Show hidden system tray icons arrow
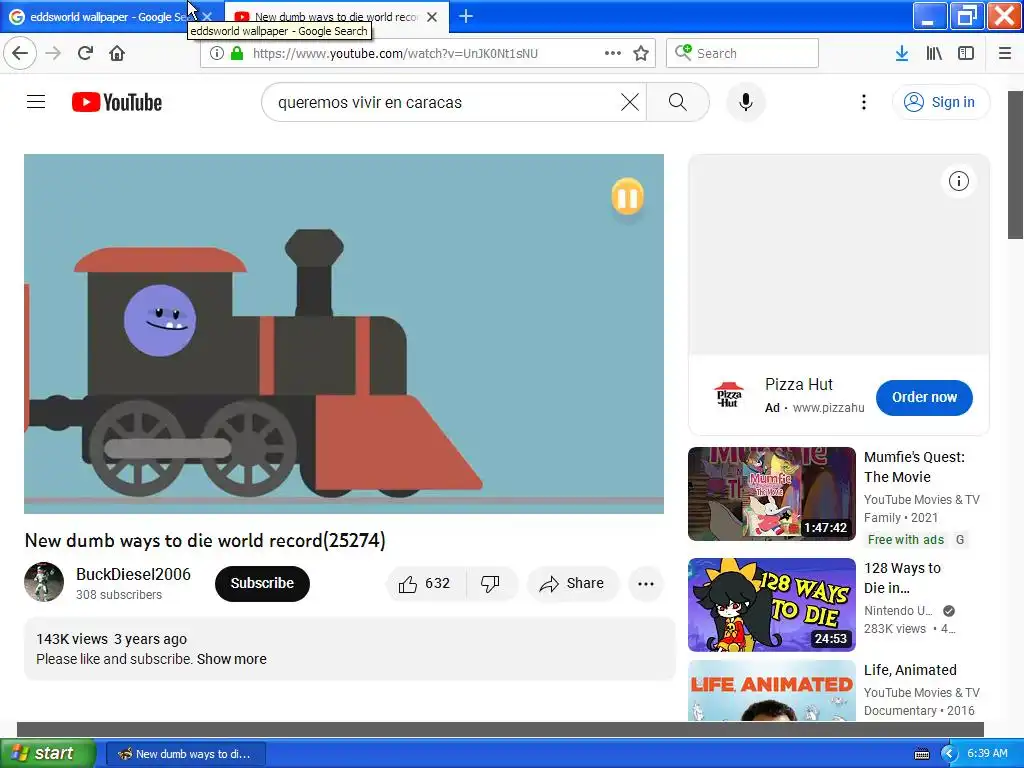Screen dimensions: 1024x768 pyautogui.click(x=948, y=754)
